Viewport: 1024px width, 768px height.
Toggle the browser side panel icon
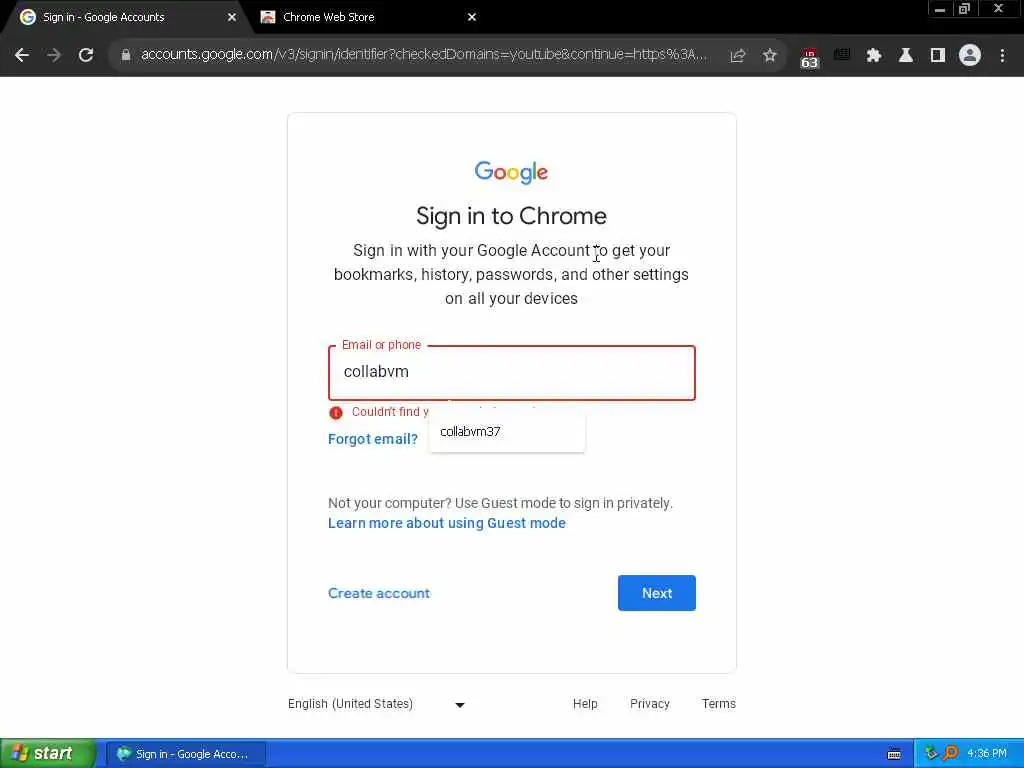(937, 55)
